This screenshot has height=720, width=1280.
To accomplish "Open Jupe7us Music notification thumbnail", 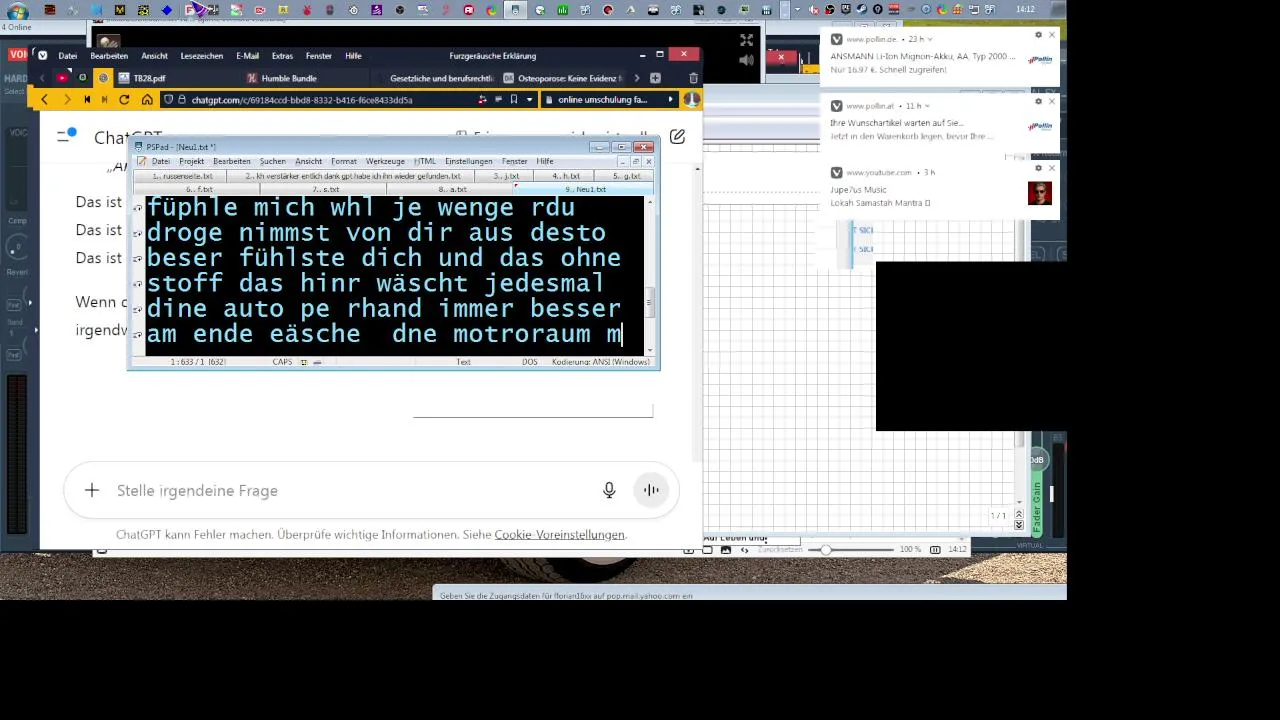I will click(1039, 193).
